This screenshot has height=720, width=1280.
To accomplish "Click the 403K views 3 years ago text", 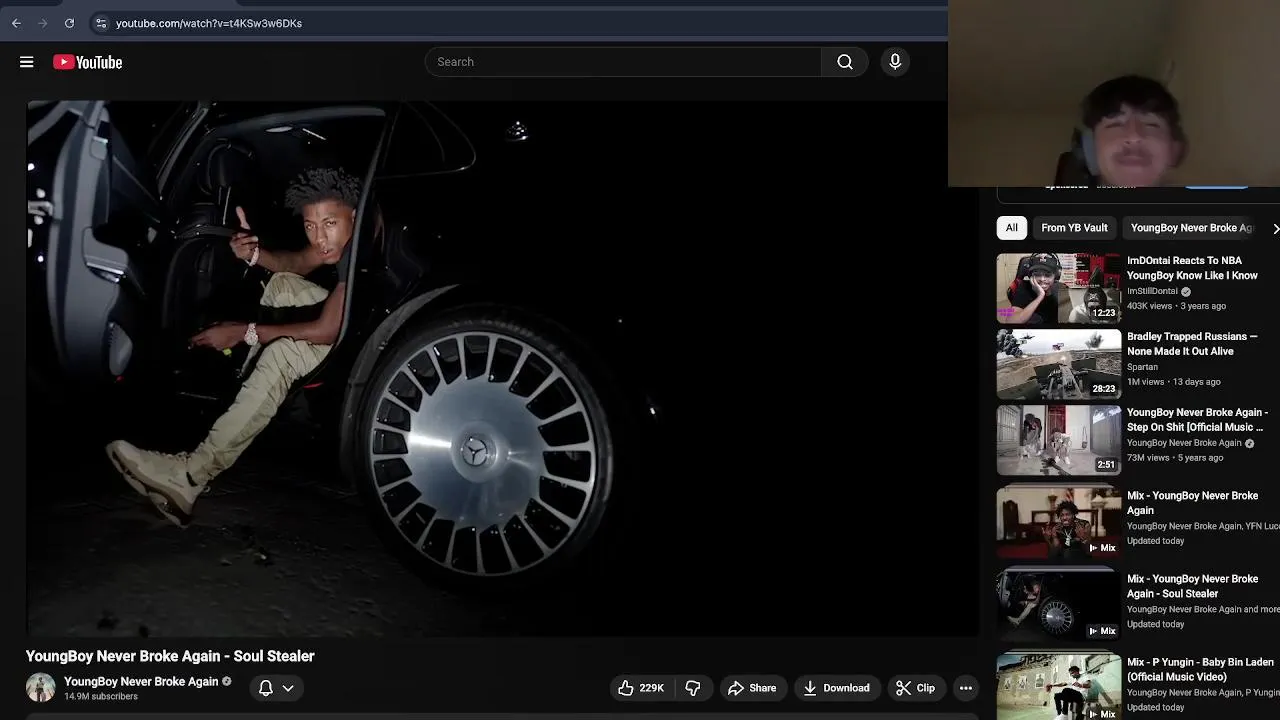I will [x=1176, y=306].
